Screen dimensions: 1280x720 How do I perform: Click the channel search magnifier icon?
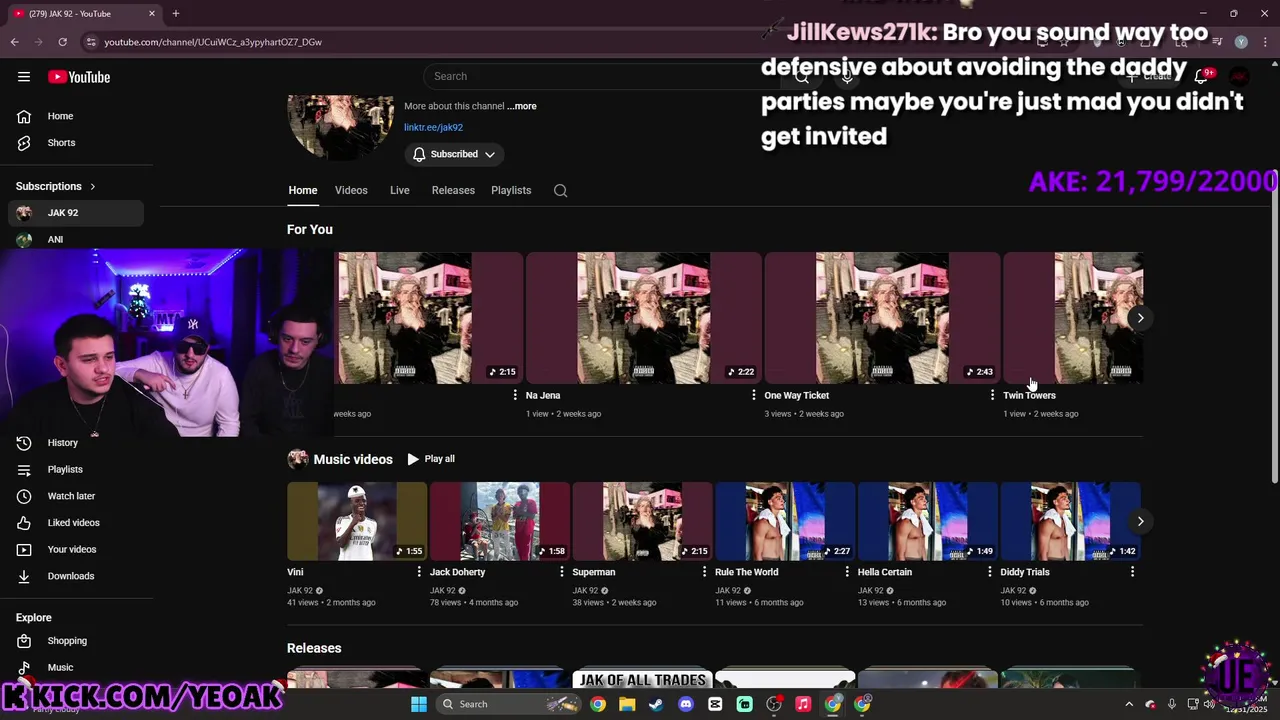click(x=561, y=191)
